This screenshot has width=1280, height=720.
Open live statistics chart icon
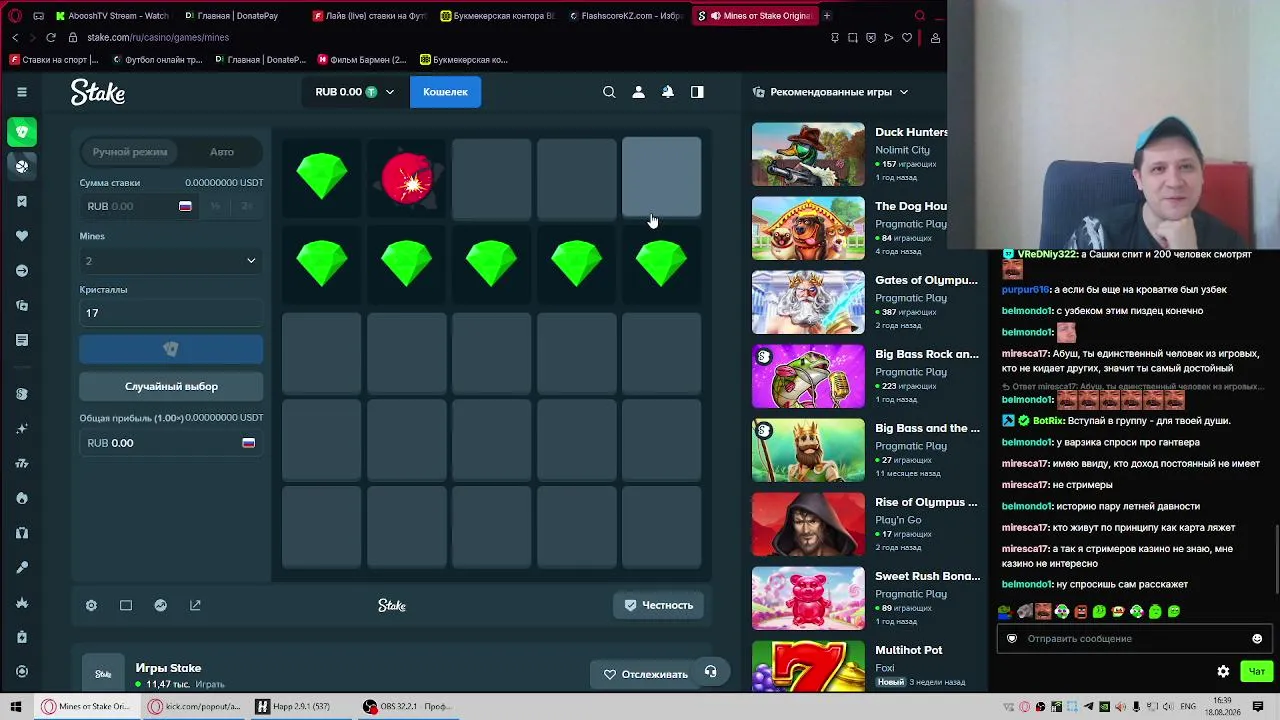(x=160, y=605)
